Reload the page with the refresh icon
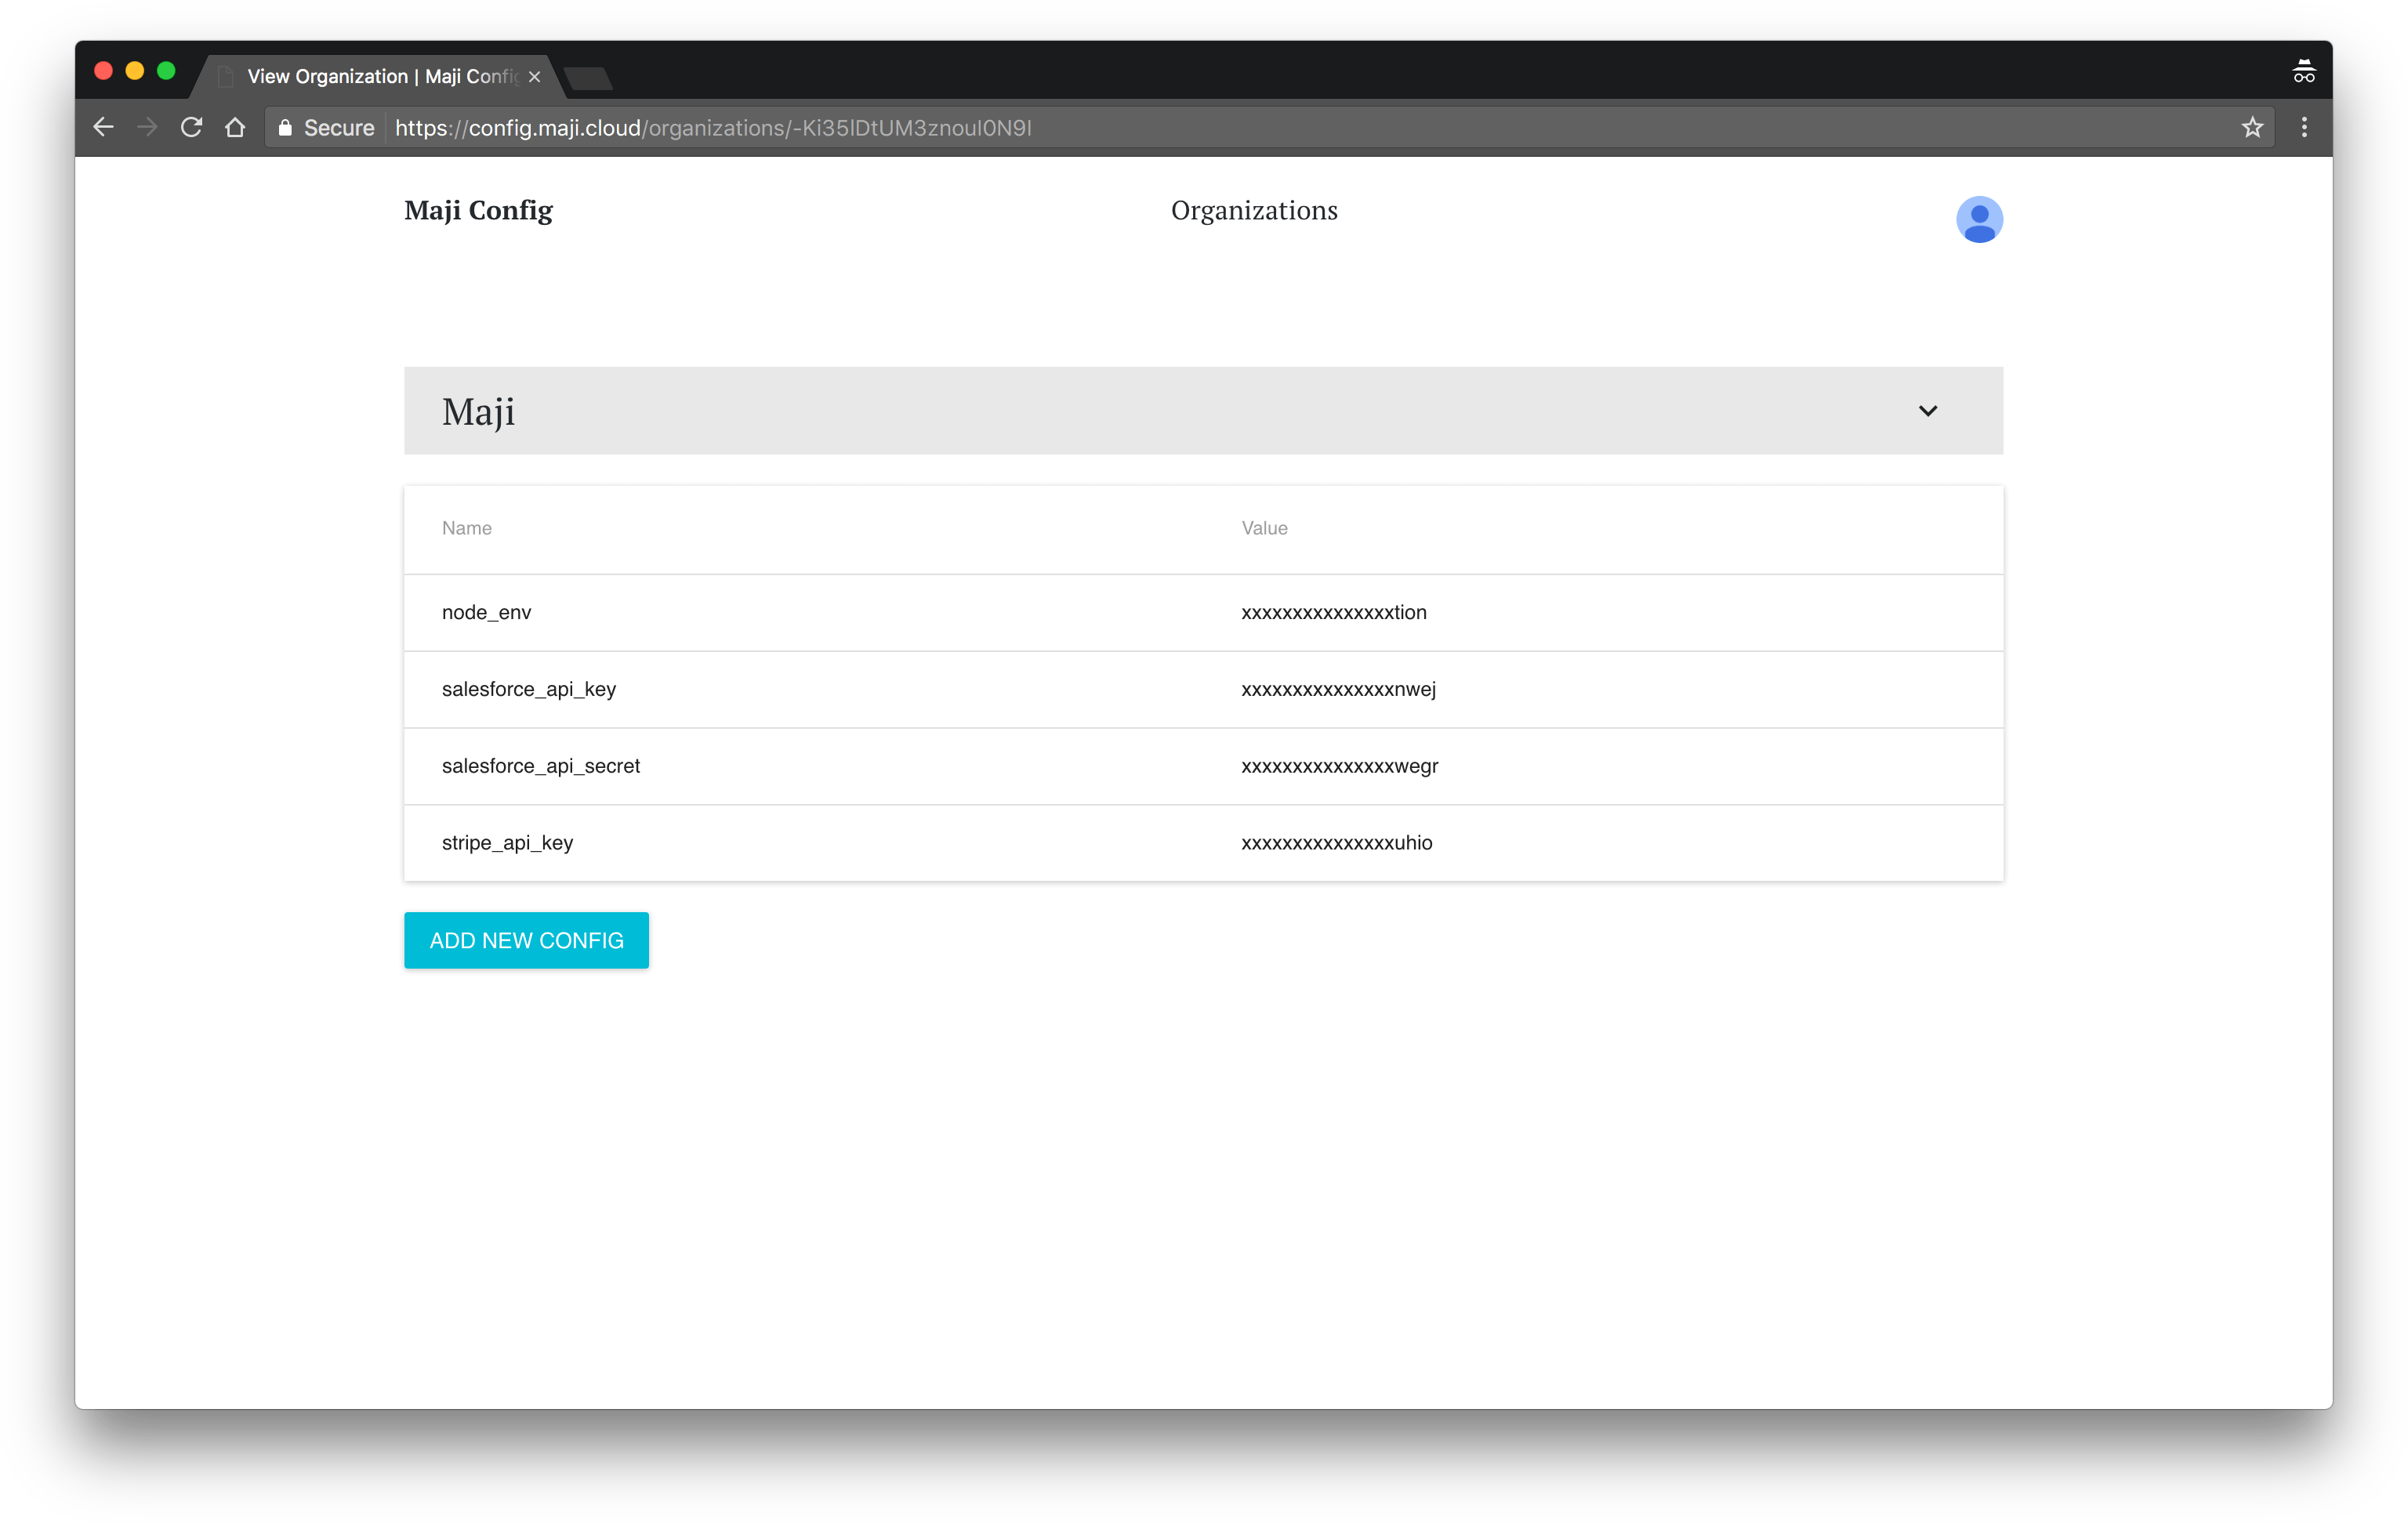This screenshot has width=2408, height=1525. point(191,127)
